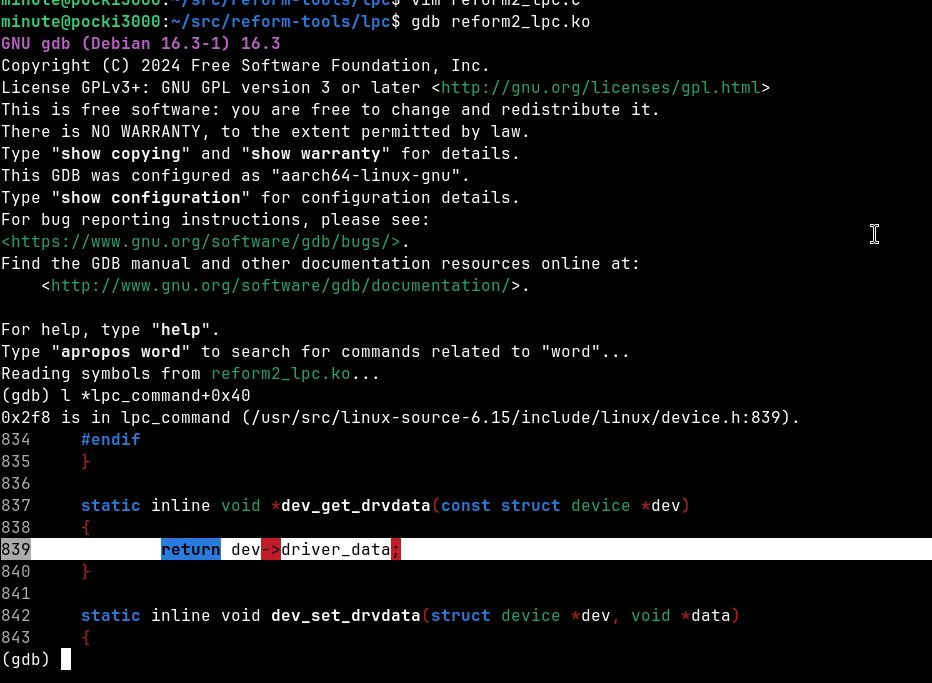Screen dimensions: 932x683
Task: Click the 'l *lpc_command+0x40' command text
Action: point(156,395)
